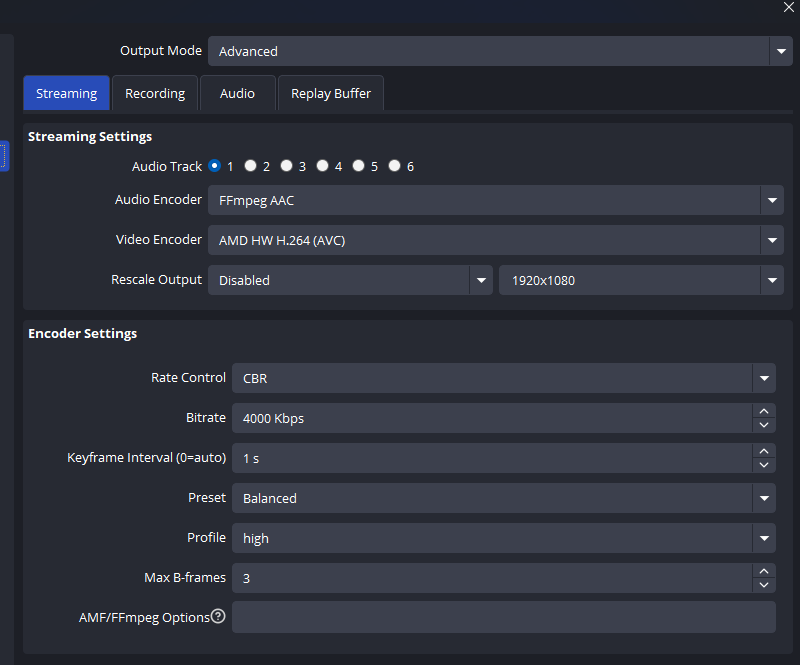
Task: Click the Output Mode label
Action: click(161, 51)
